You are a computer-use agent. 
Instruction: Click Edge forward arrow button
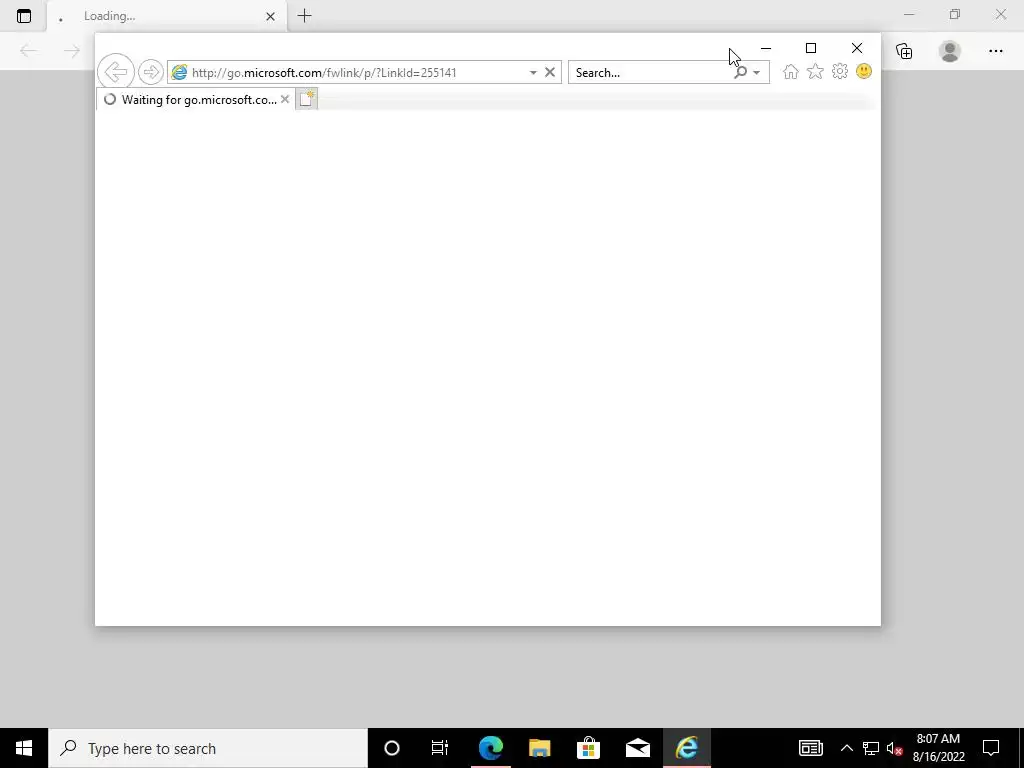[72, 51]
